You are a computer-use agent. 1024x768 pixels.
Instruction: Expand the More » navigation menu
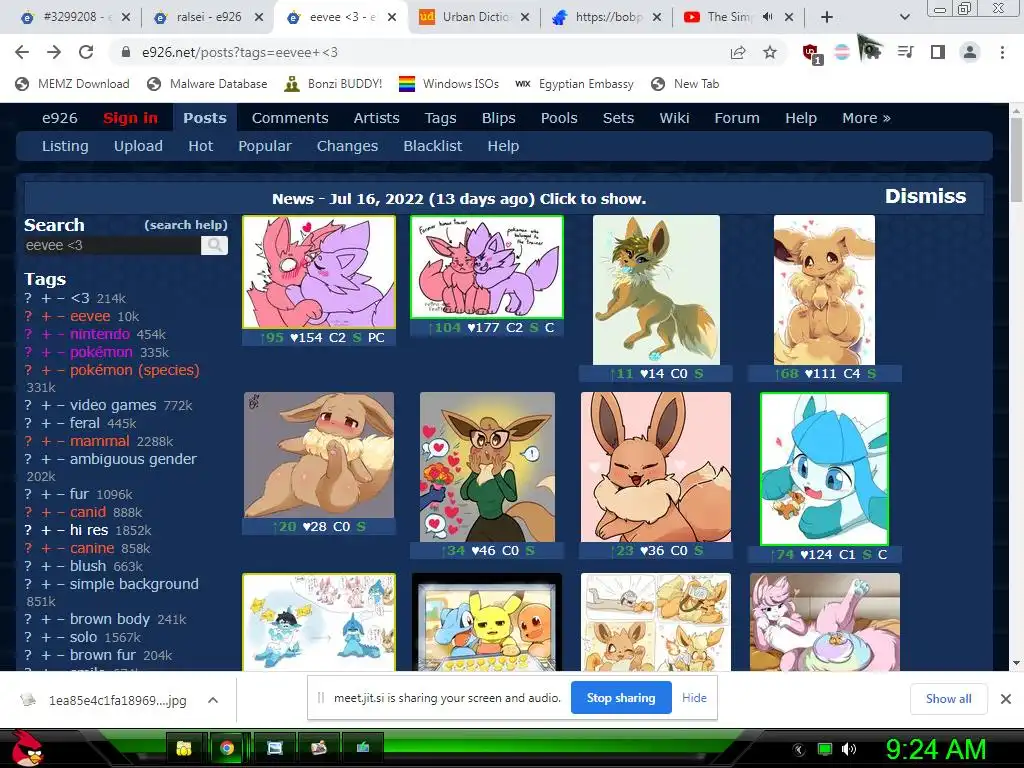coord(866,118)
